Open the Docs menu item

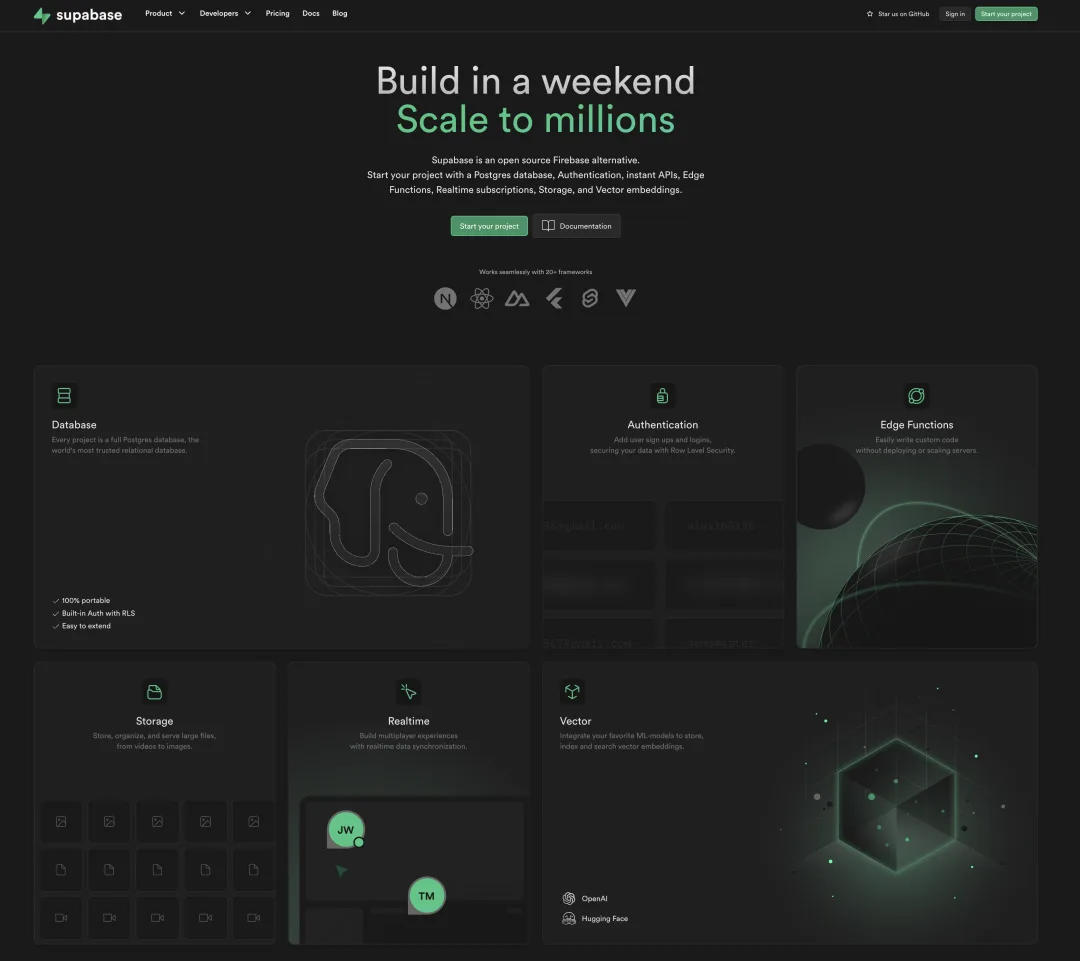(x=311, y=13)
